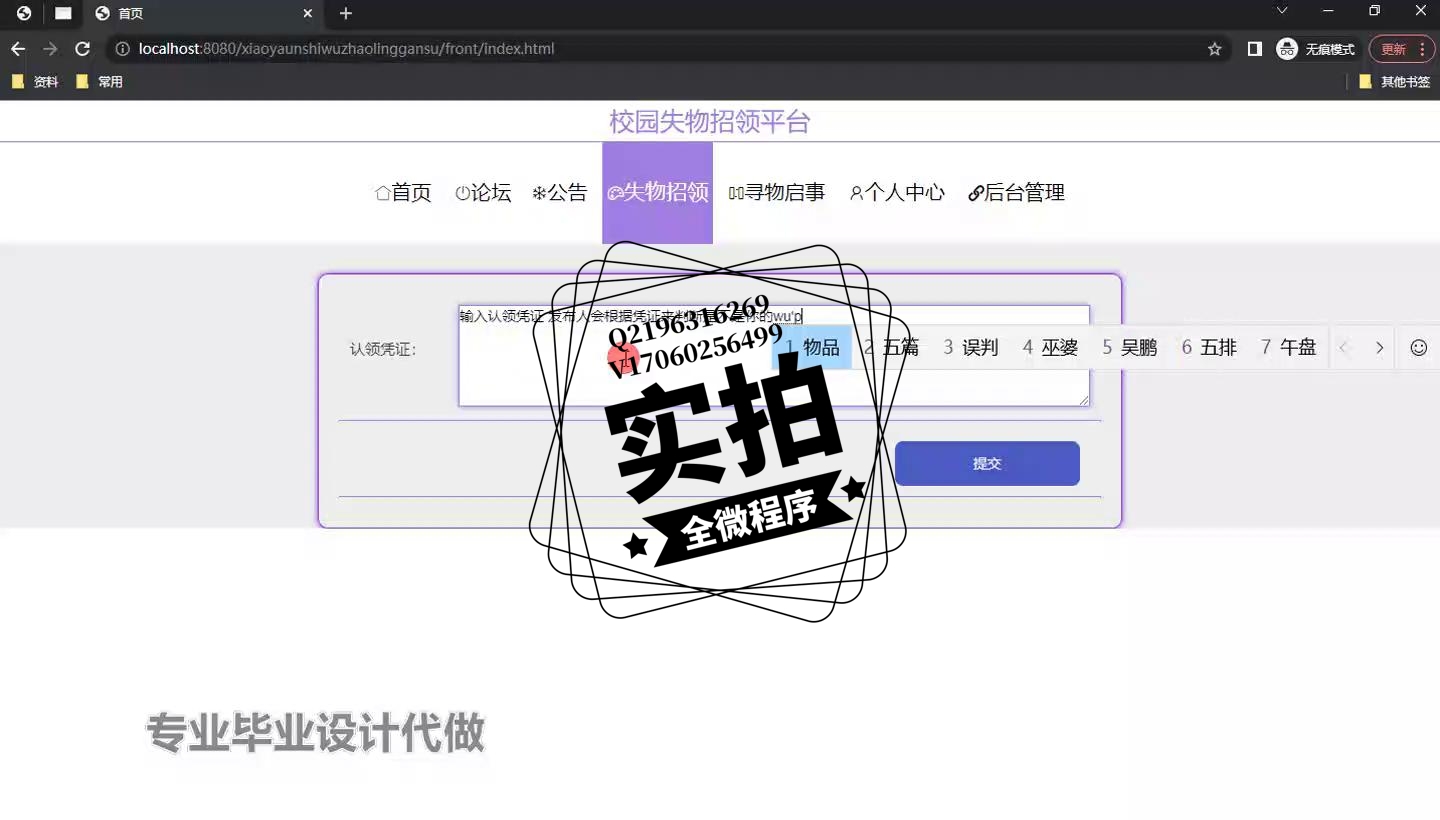
Task: Show next IME candidates page arrow
Action: [x=1379, y=348]
